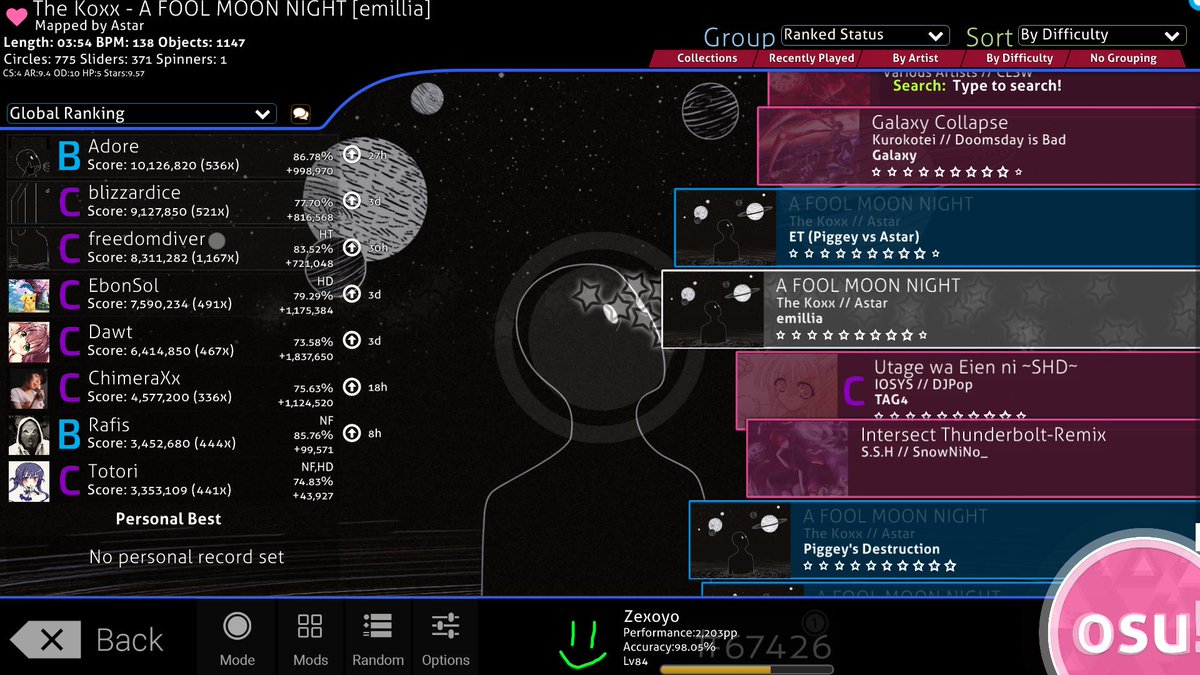Select the emillia difficulty card
This screenshot has height=675, width=1200.
[x=930, y=309]
